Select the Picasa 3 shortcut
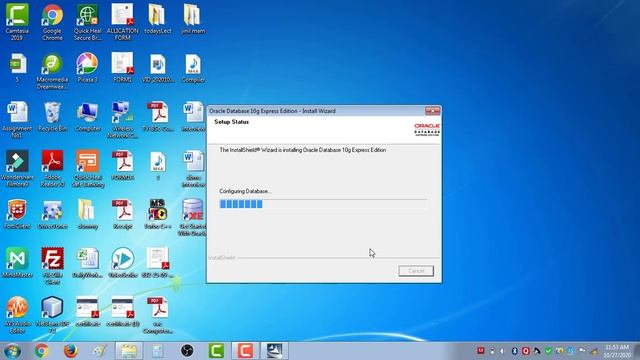 [87, 68]
